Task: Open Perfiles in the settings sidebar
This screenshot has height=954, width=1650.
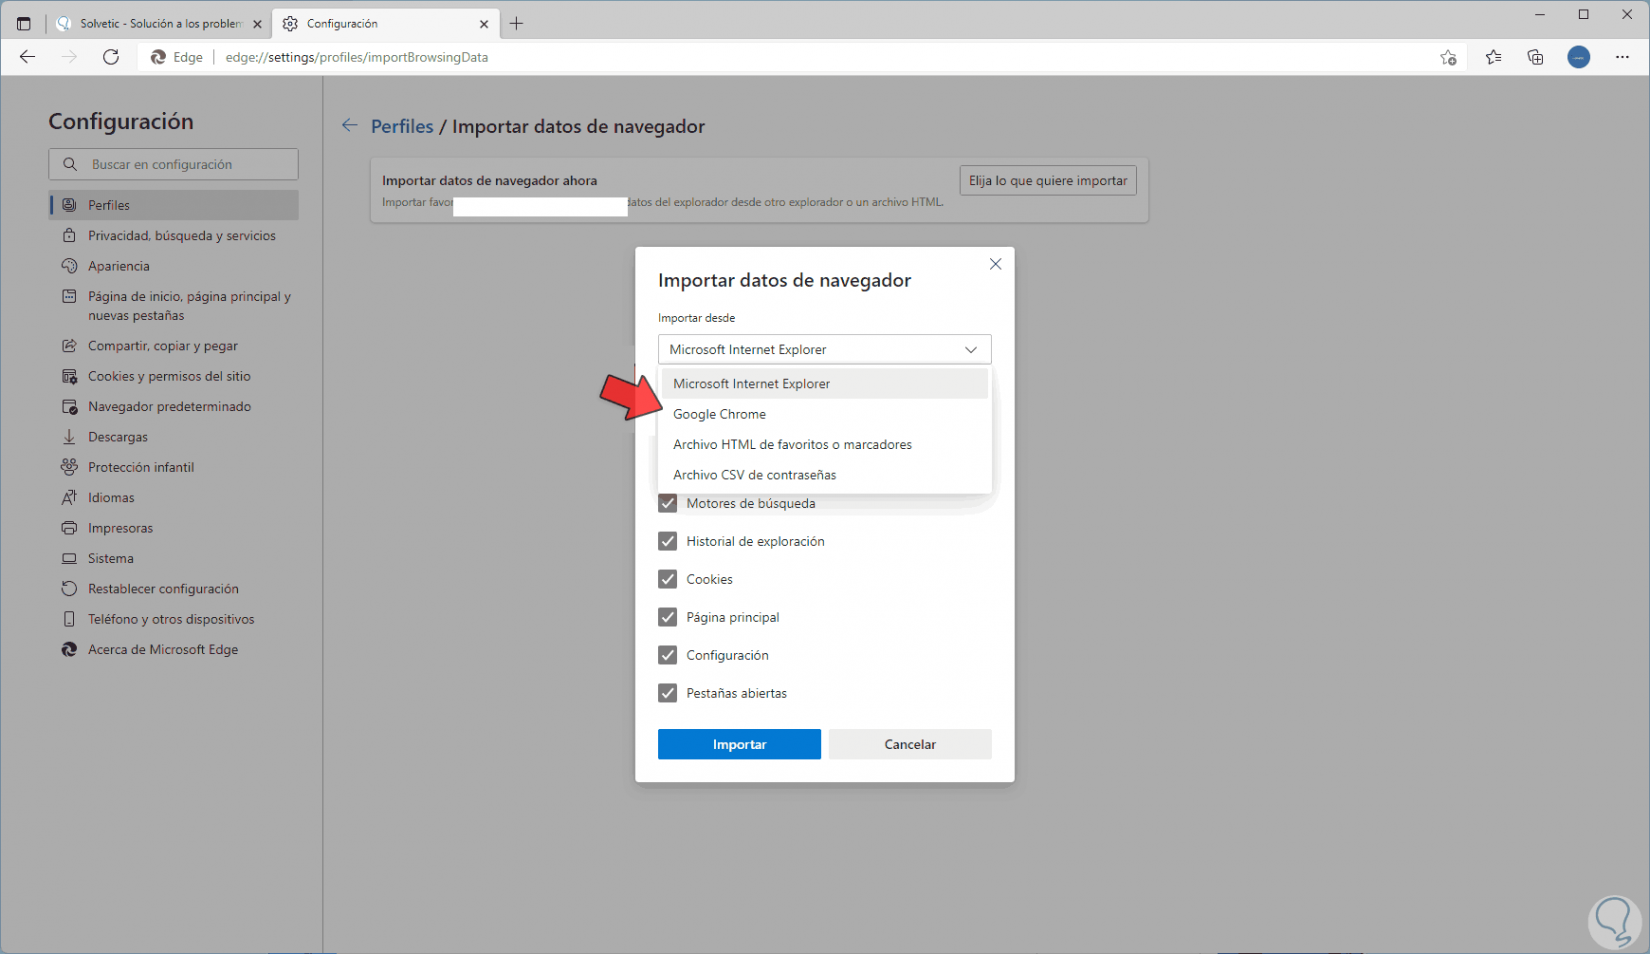Action: pyautogui.click(x=174, y=205)
